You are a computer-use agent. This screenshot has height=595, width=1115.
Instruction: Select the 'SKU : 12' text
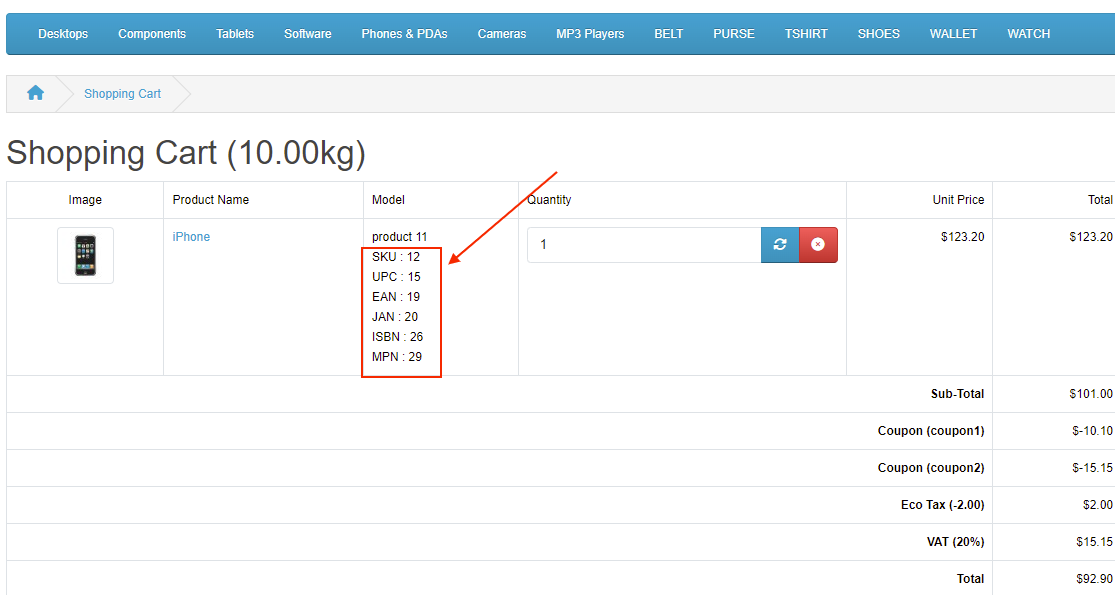(396, 257)
